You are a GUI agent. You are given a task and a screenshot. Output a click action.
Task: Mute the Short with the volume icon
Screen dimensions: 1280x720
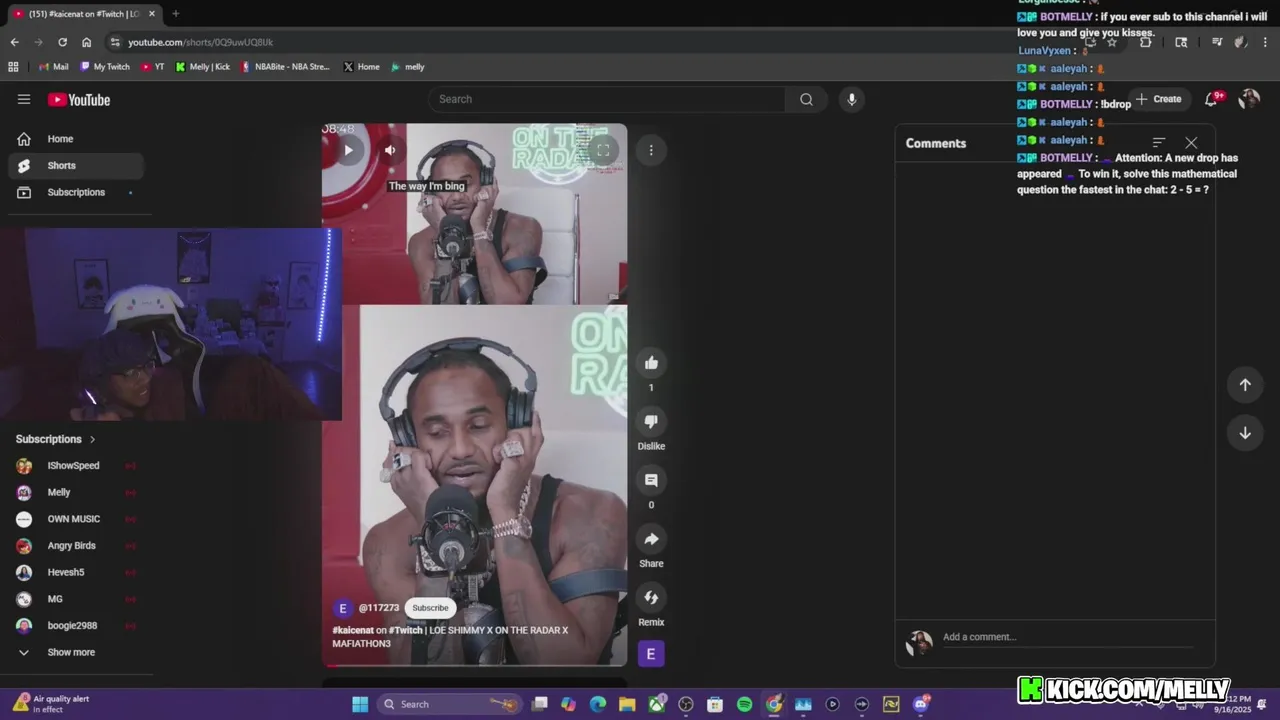(x=390, y=150)
